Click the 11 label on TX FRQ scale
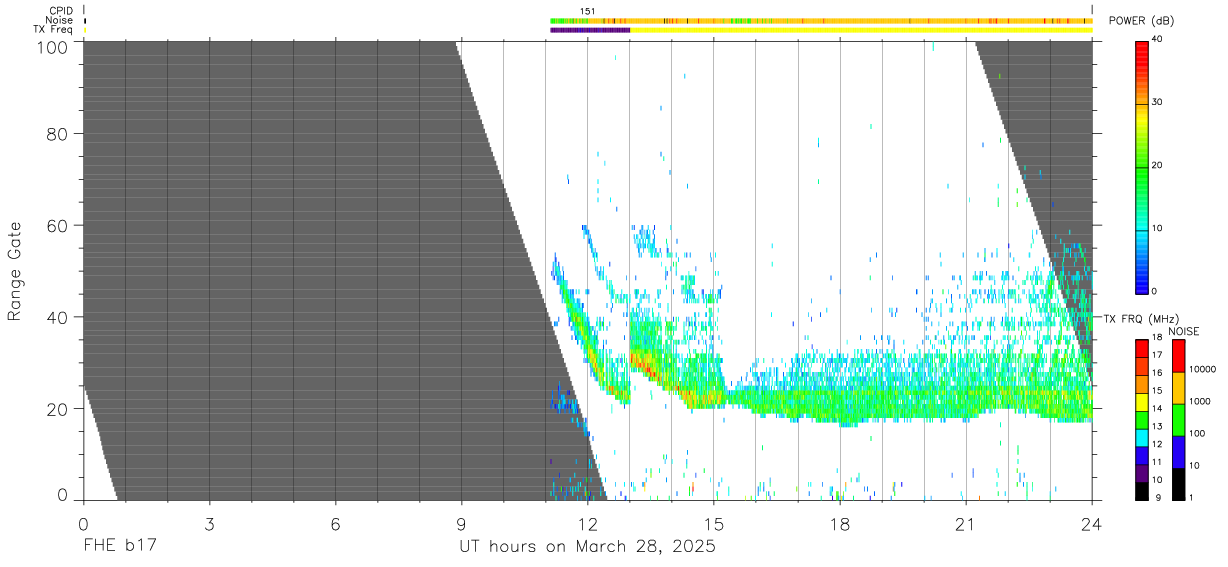Viewport: 1228px width, 567px height. (1156, 462)
